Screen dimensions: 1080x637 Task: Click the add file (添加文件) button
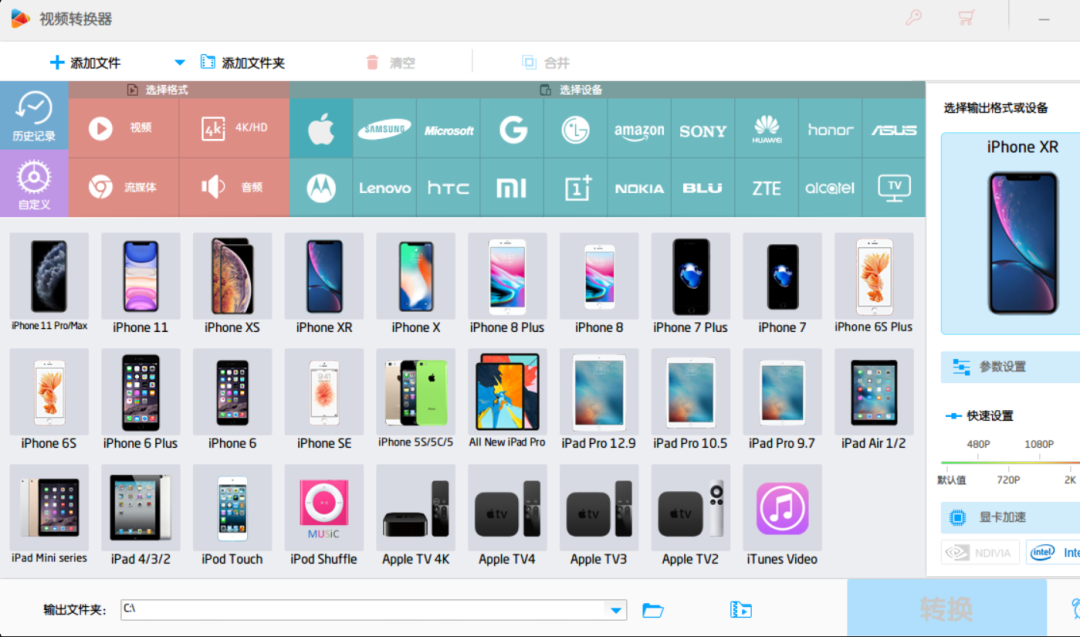point(85,63)
